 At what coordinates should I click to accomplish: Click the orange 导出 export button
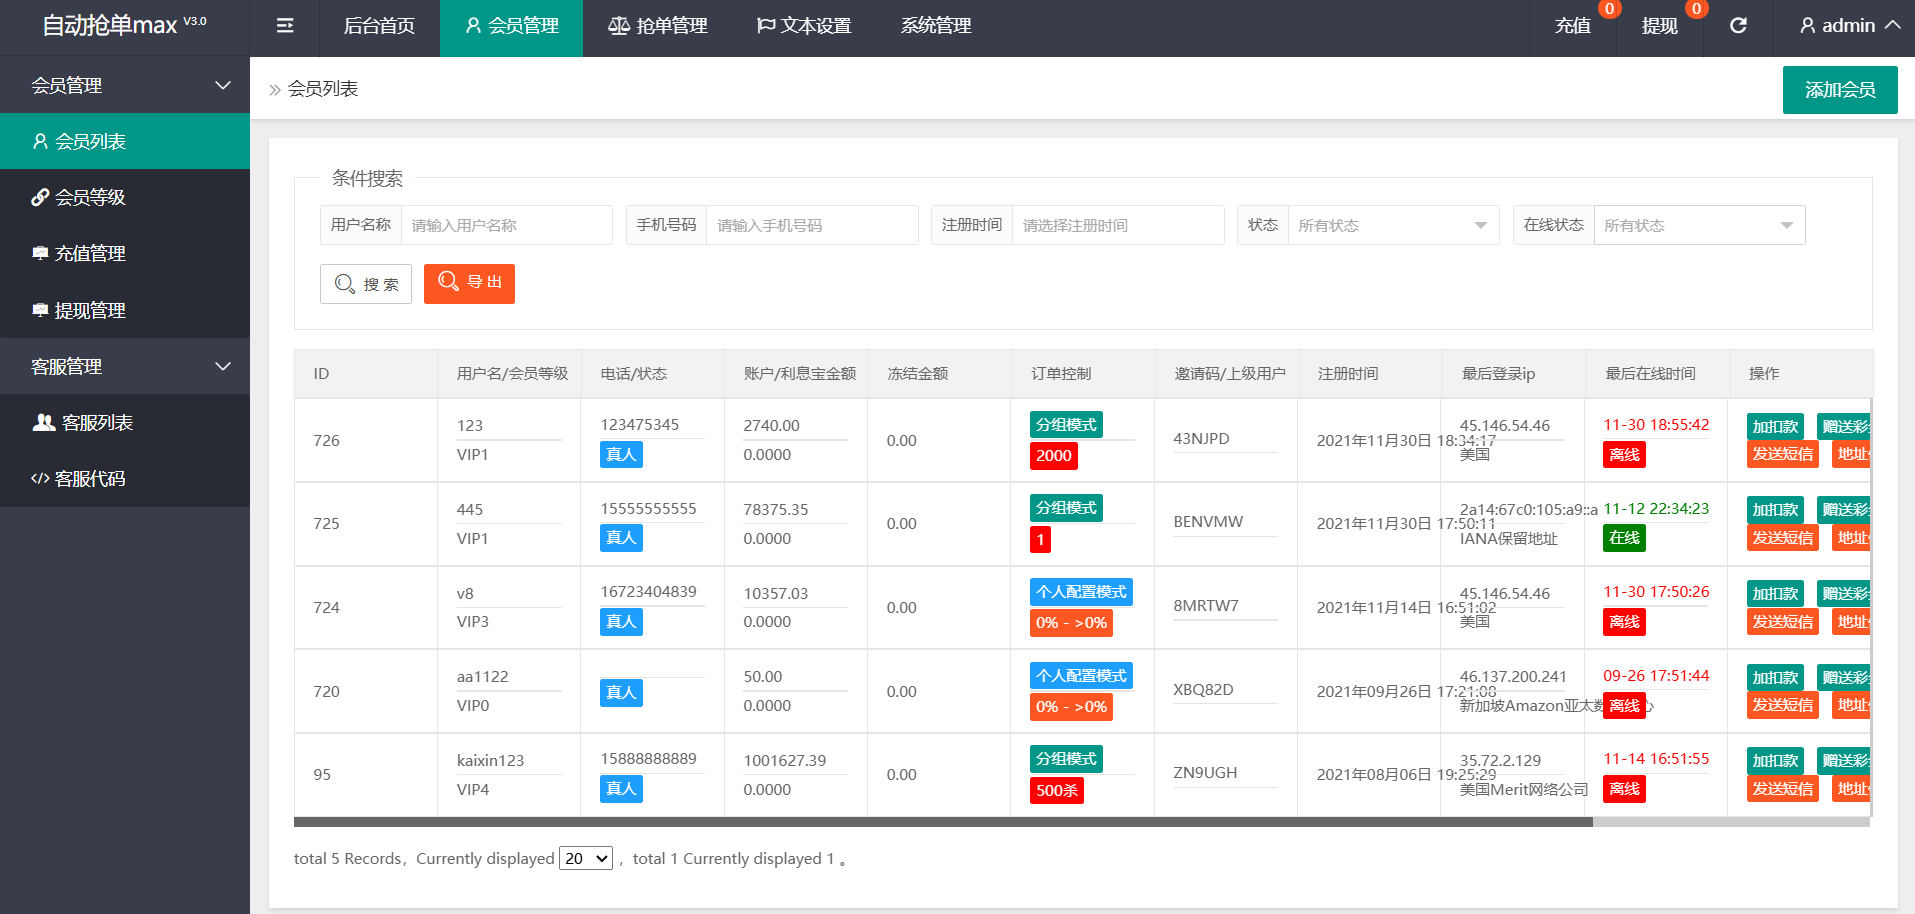click(469, 283)
